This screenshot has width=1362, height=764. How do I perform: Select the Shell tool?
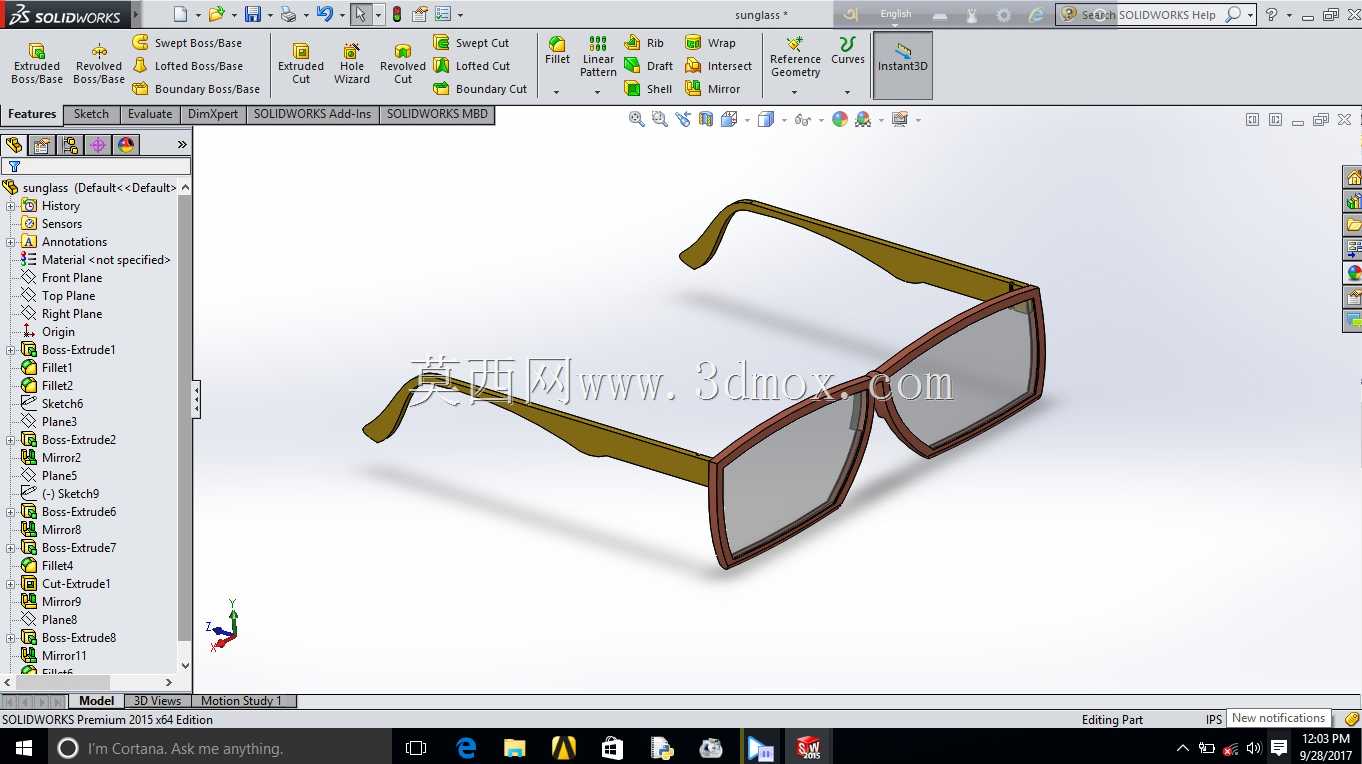[648, 89]
